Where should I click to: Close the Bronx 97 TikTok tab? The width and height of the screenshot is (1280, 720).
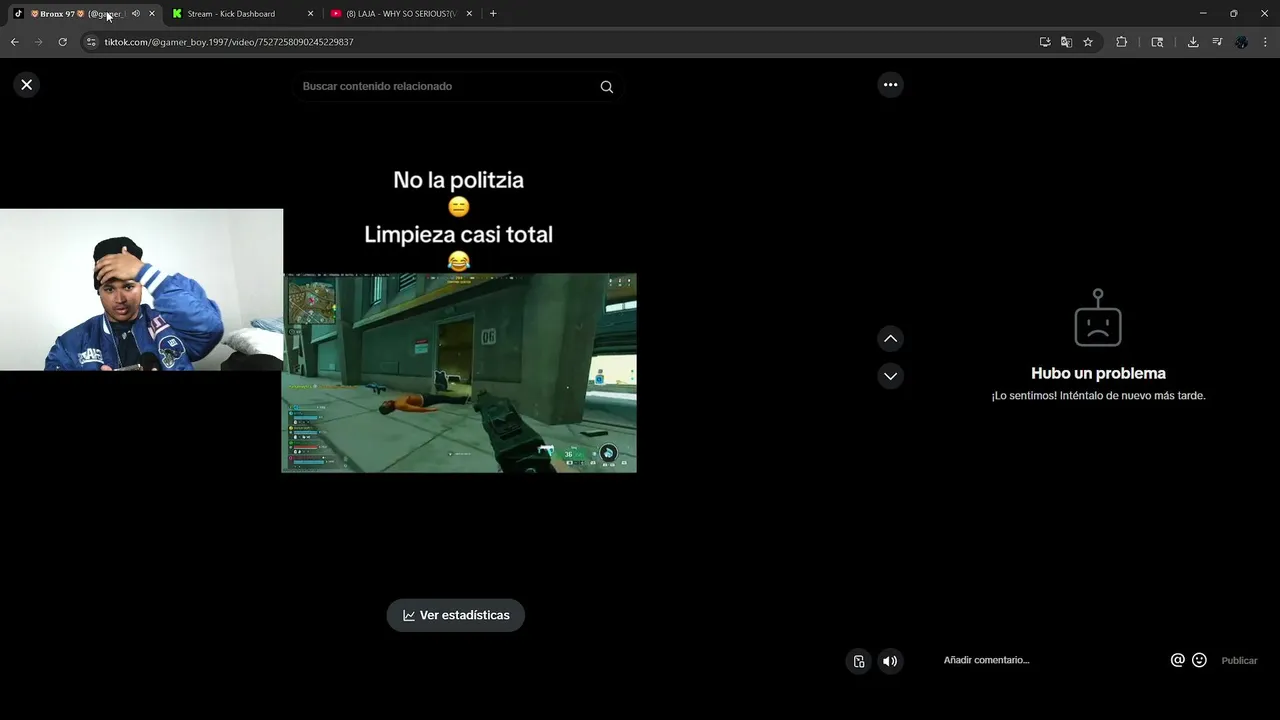(x=152, y=14)
